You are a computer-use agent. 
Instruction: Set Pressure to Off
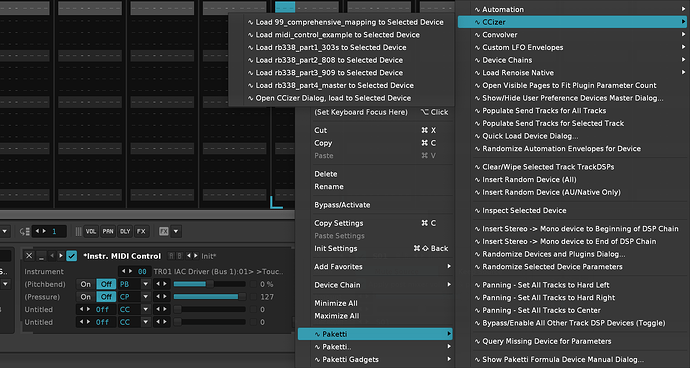[x=106, y=297]
